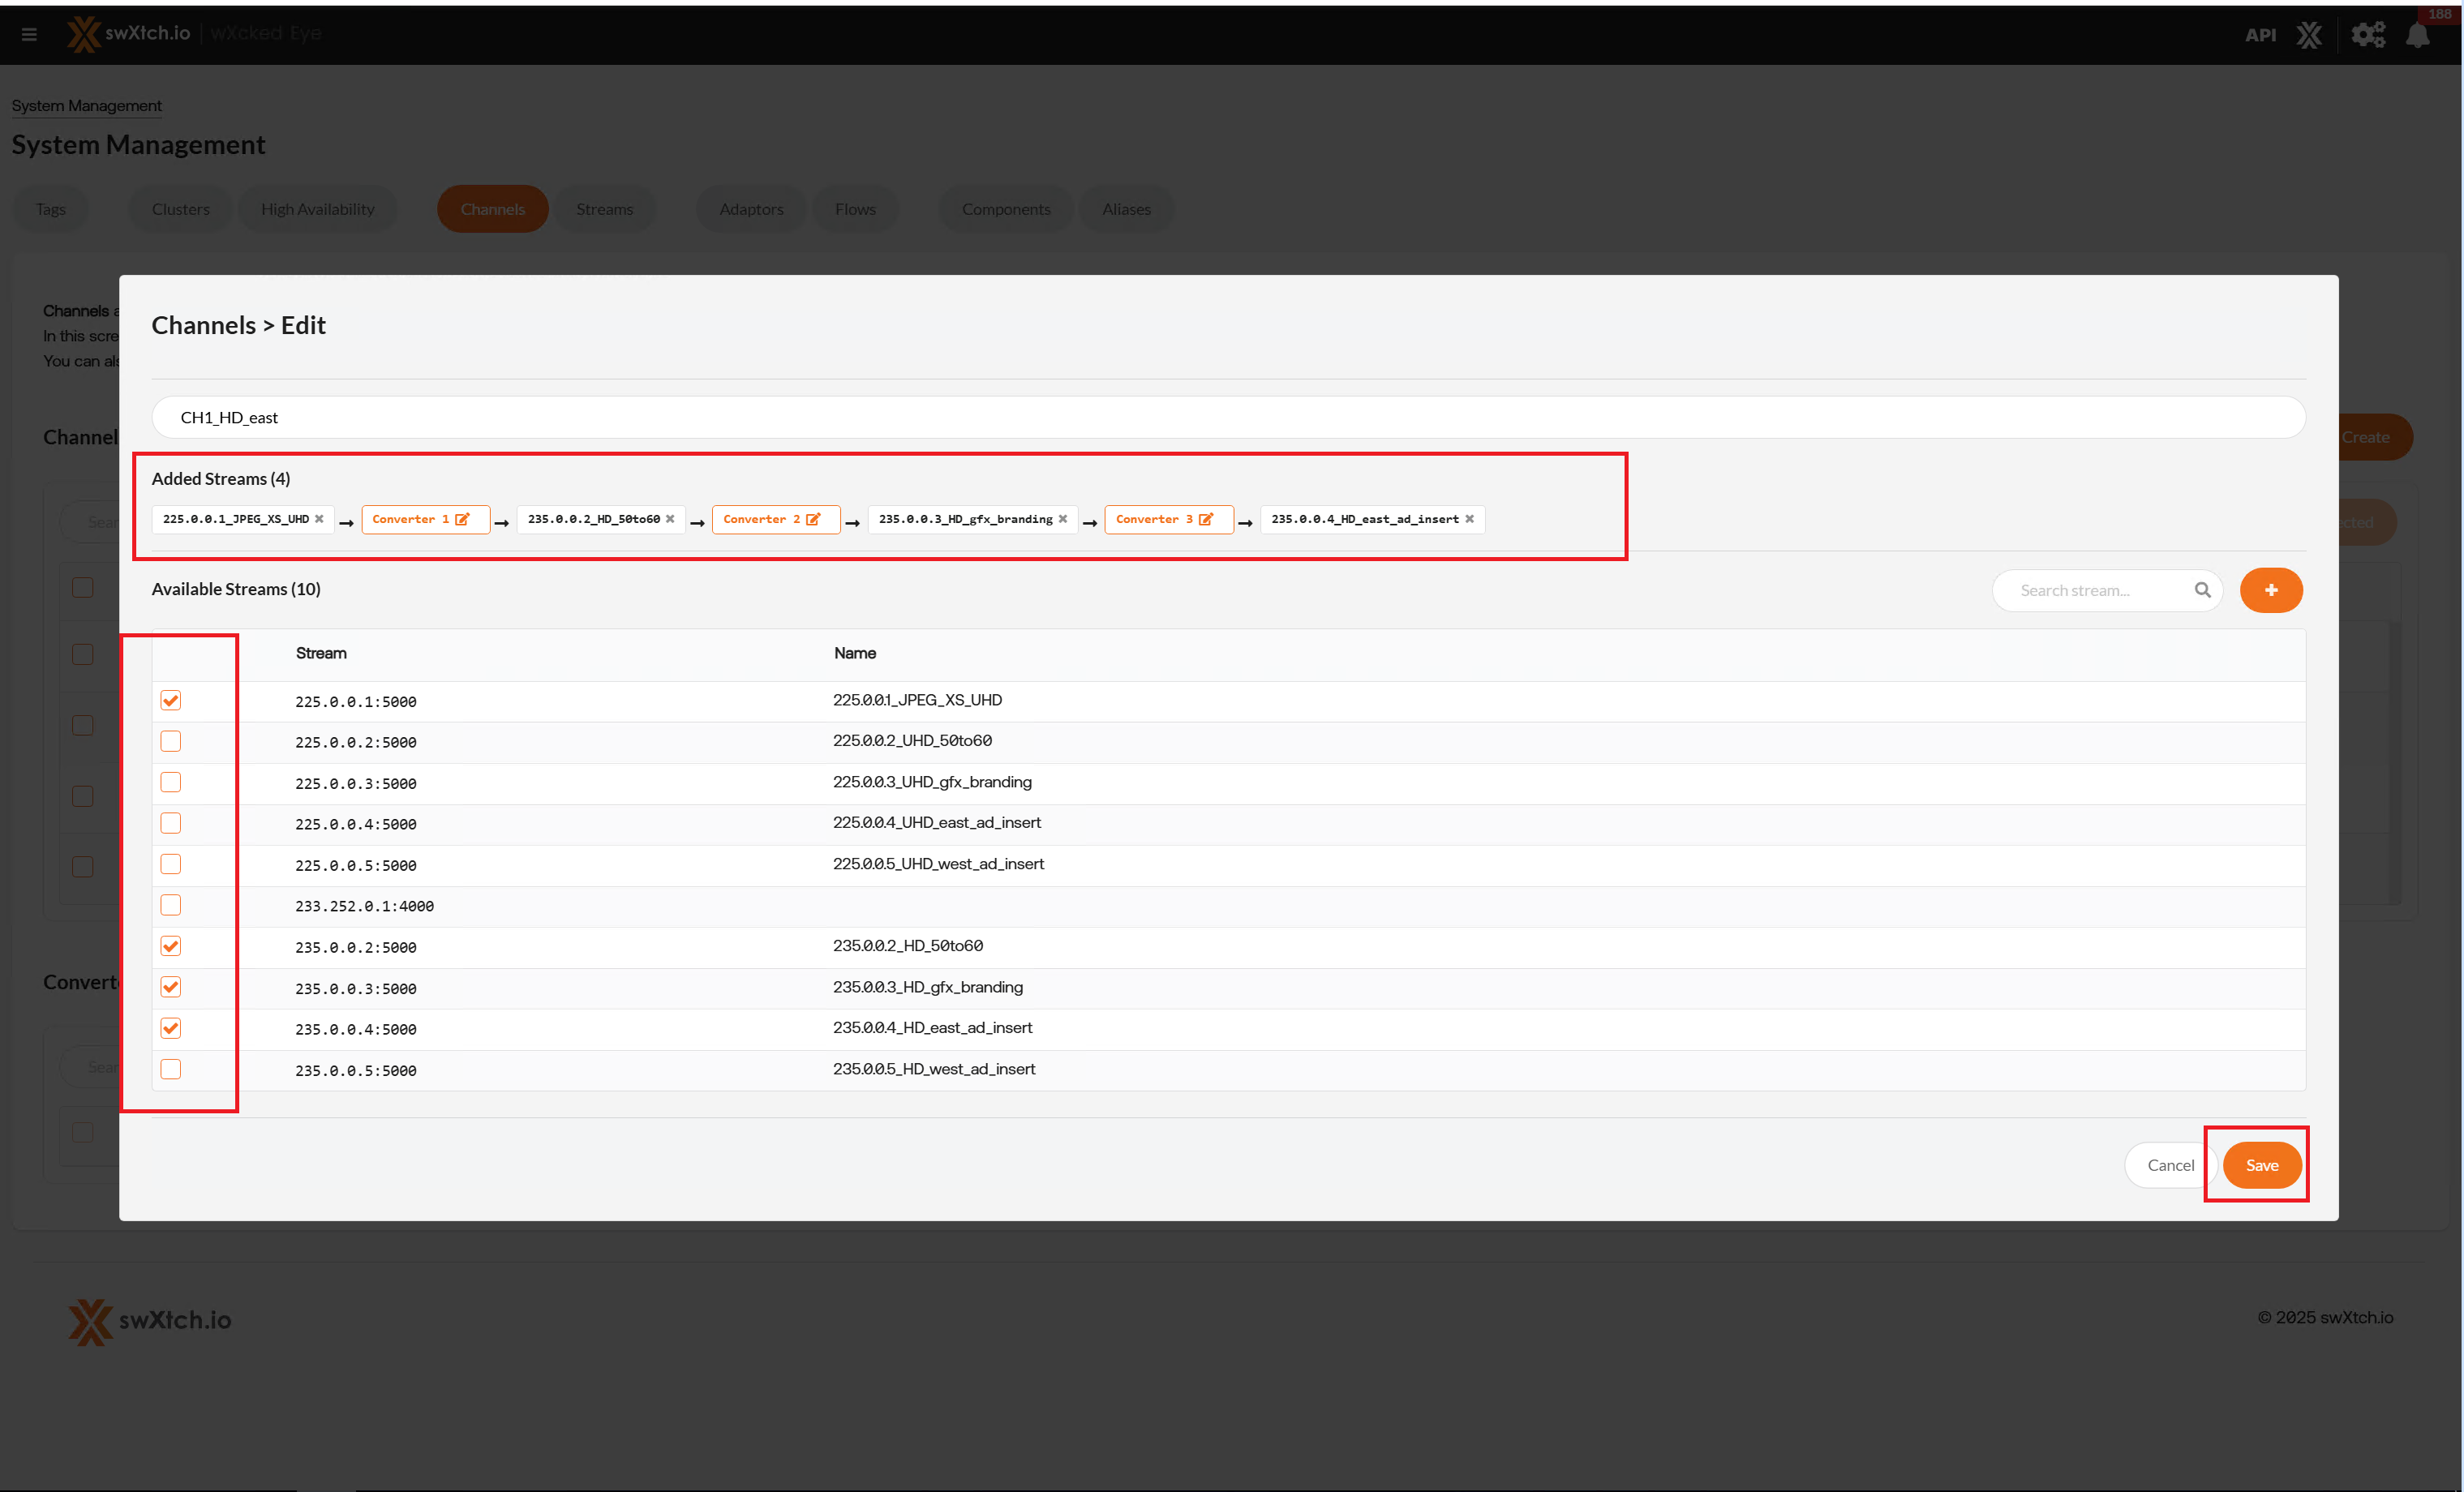Viewport: 2464px width, 1492px height.
Task: Open the hamburger menu icon
Action: [x=29, y=35]
